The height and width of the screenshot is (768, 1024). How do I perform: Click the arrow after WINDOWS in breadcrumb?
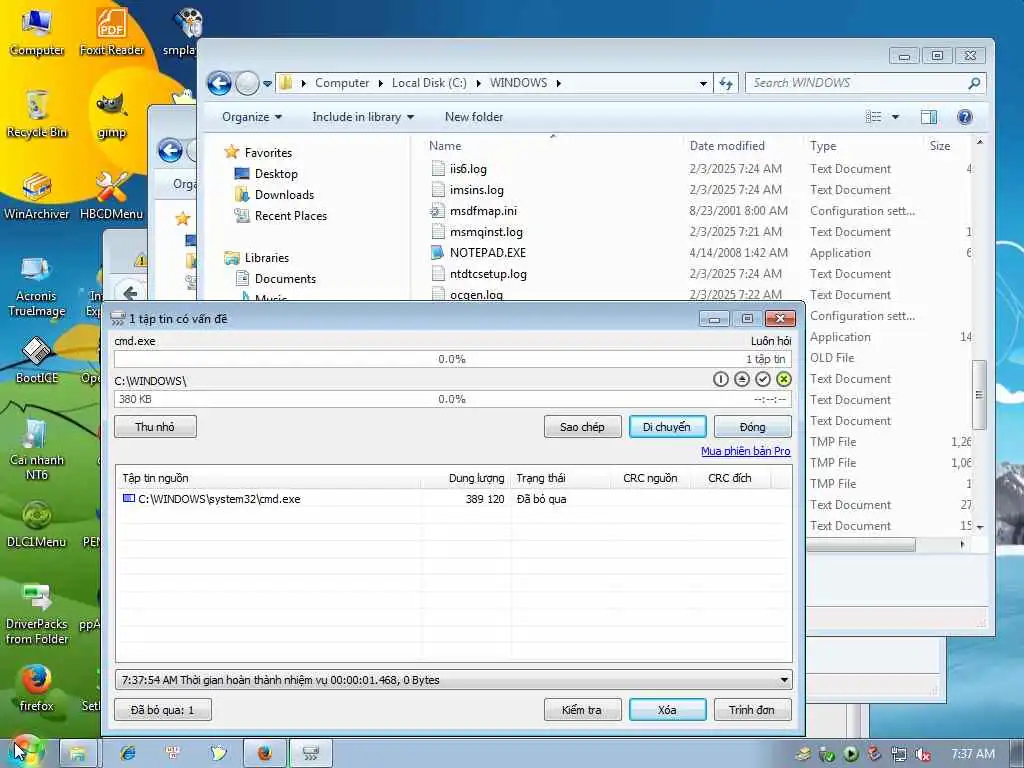point(558,83)
